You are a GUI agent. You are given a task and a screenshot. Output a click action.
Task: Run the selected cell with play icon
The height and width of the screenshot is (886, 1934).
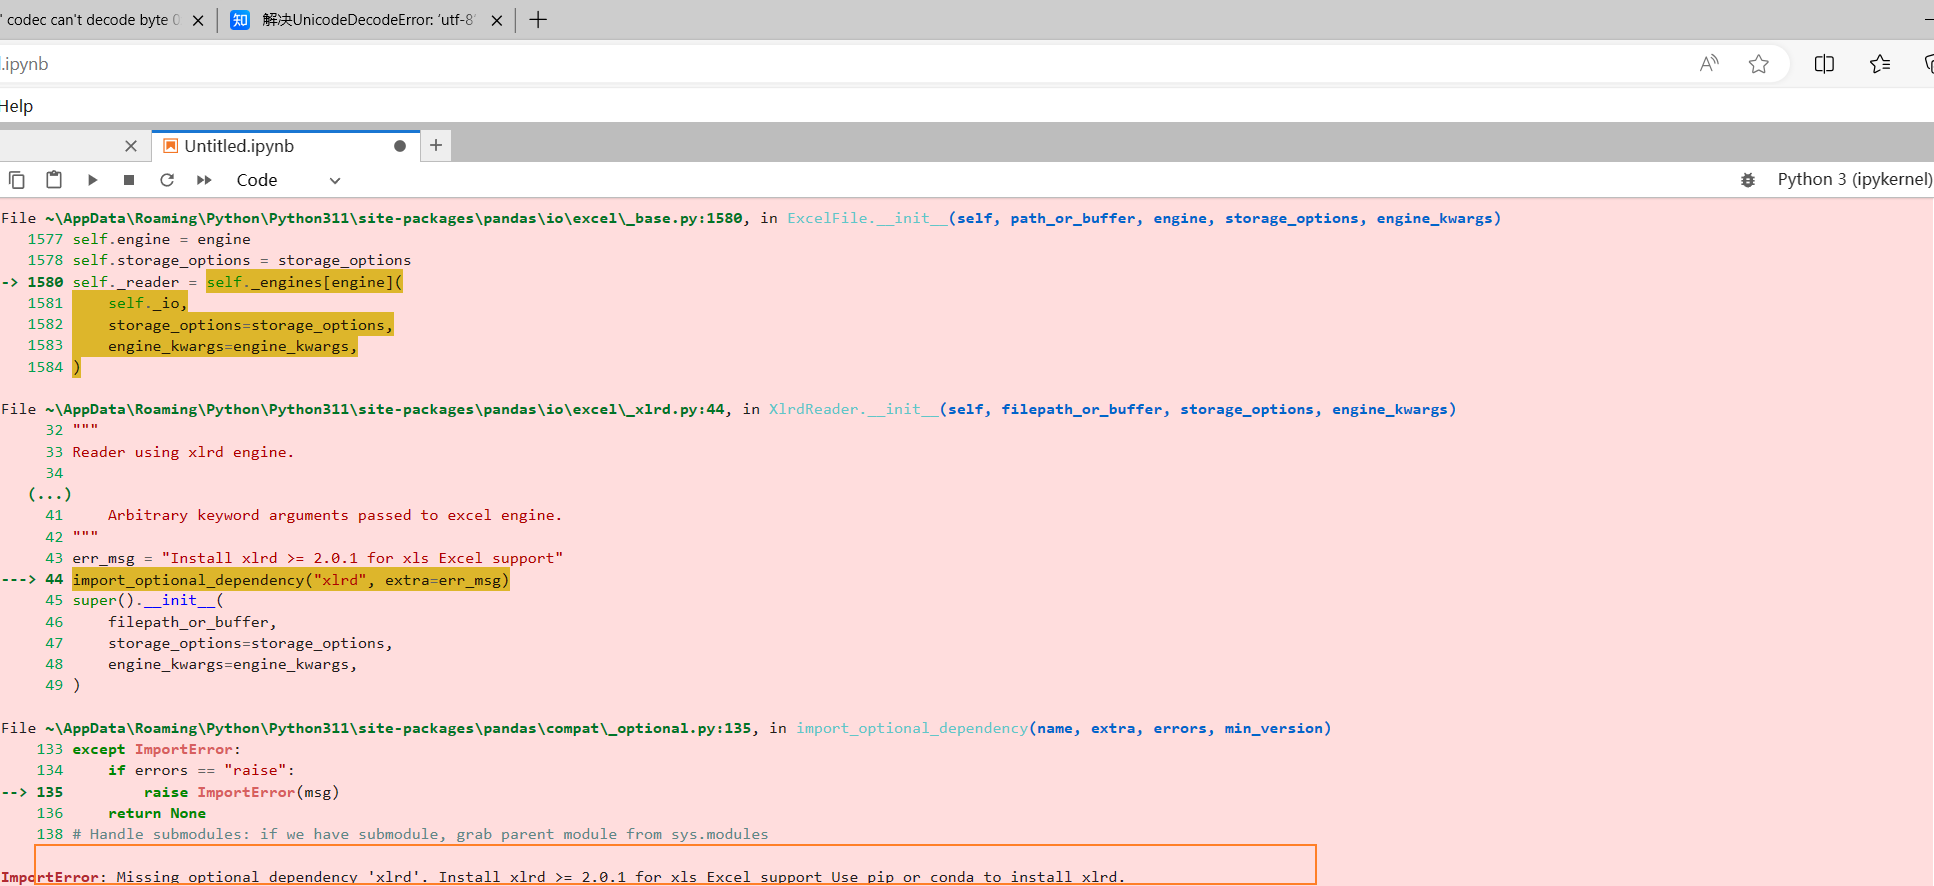[92, 180]
